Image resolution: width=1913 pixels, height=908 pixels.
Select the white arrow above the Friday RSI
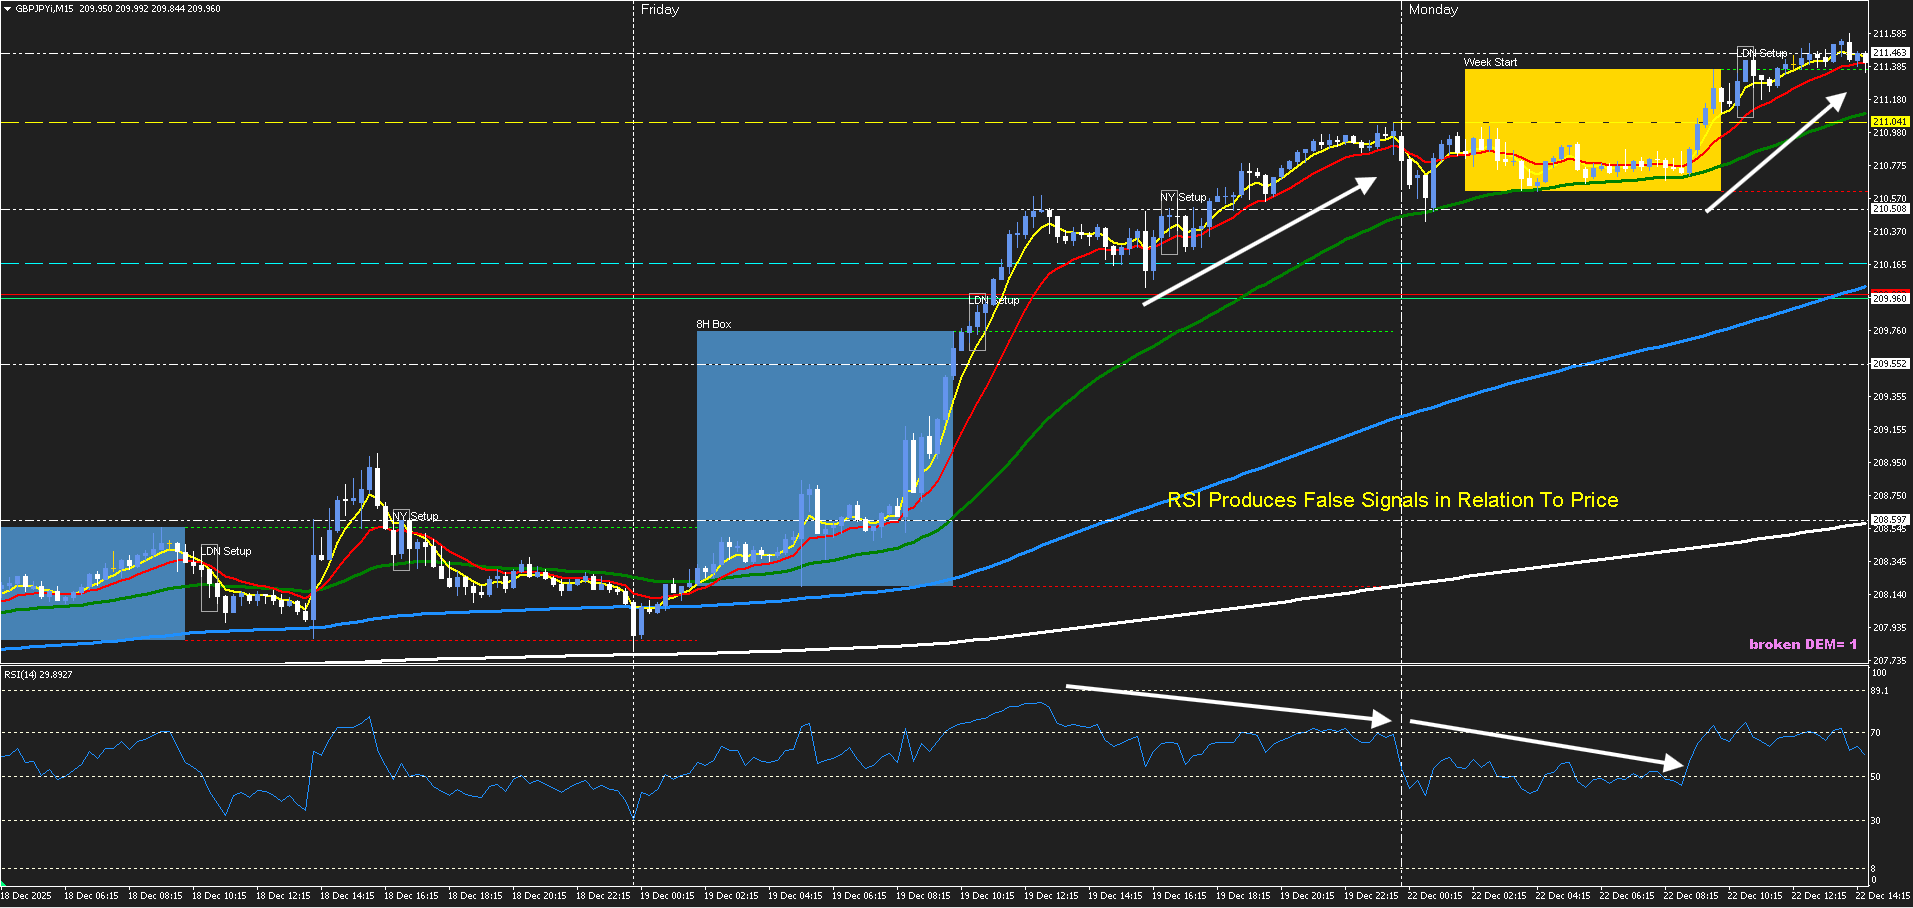pyautogui.click(x=1228, y=703)
